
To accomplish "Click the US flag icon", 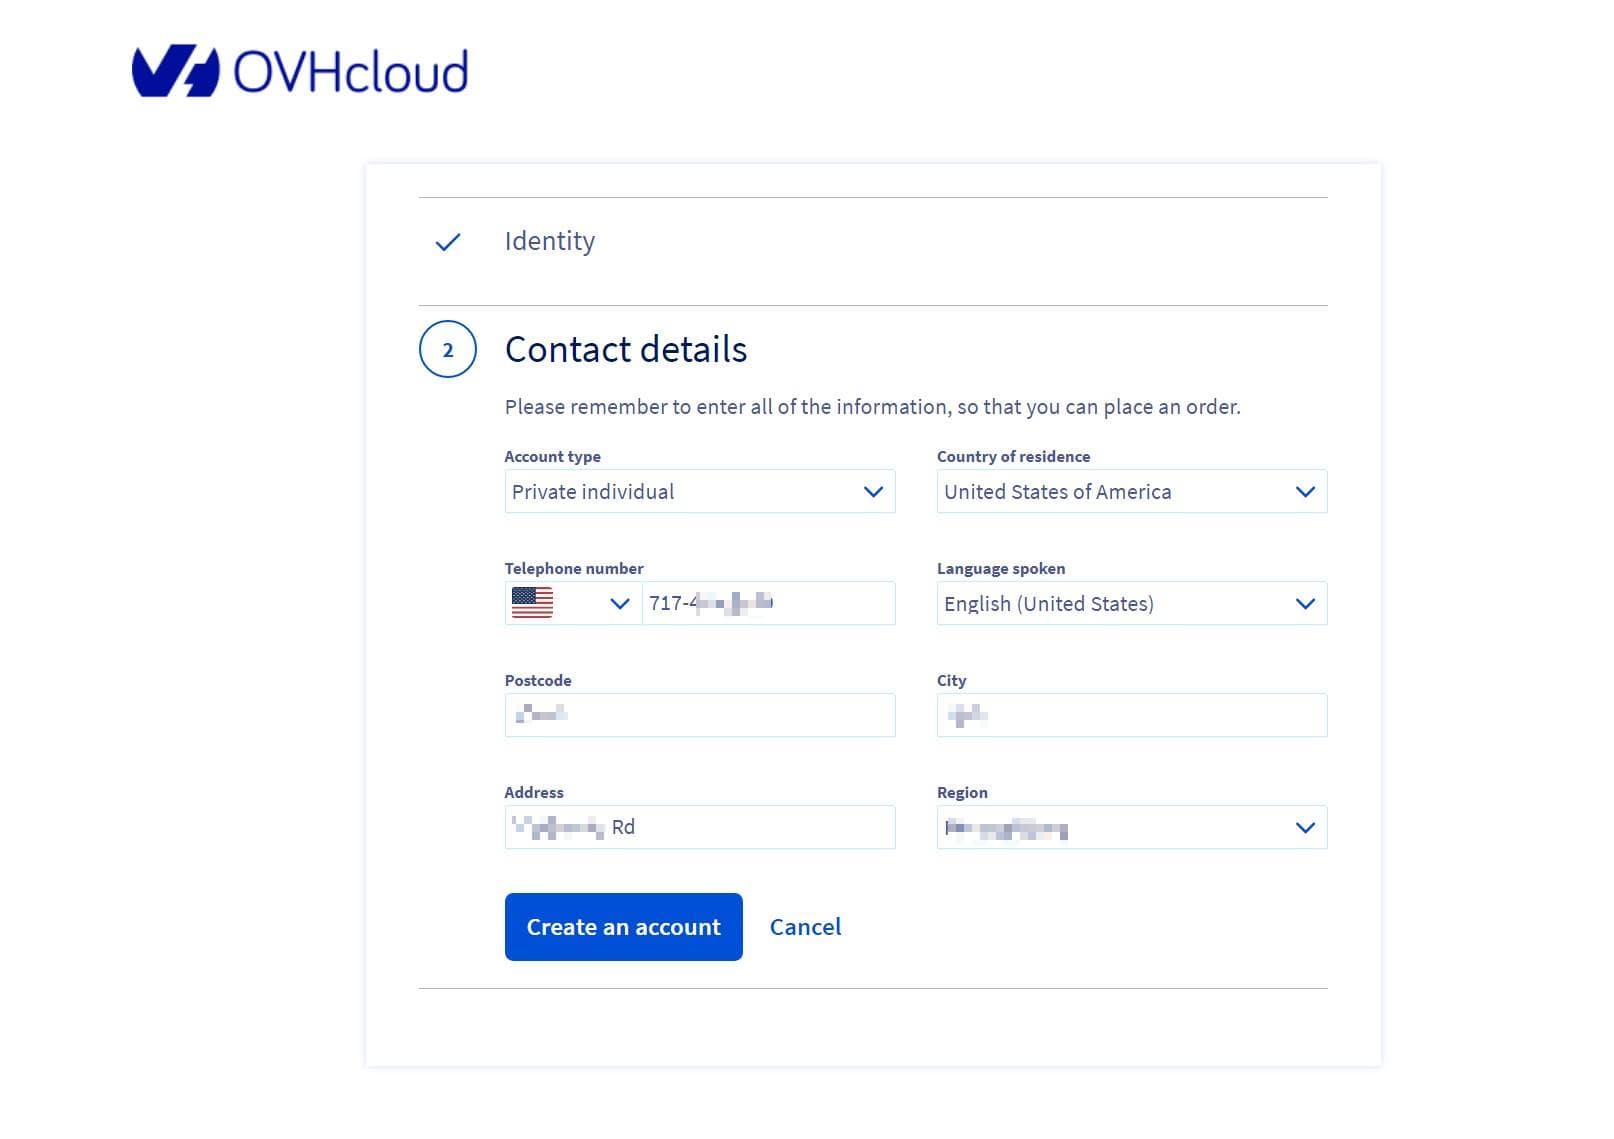I will (x=532, y=603).
